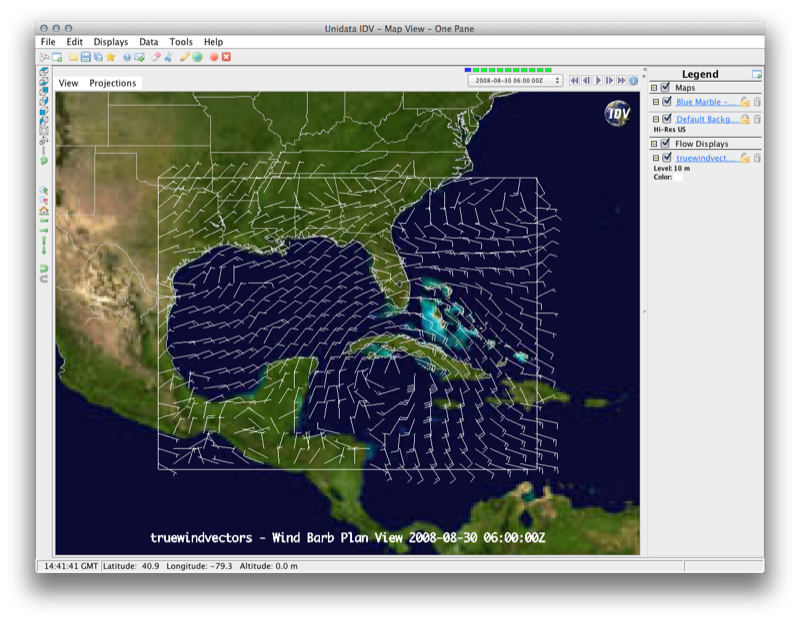The image size is (800, 622).
Task: Open the animation time dropdown
Action: click(514, 80)
